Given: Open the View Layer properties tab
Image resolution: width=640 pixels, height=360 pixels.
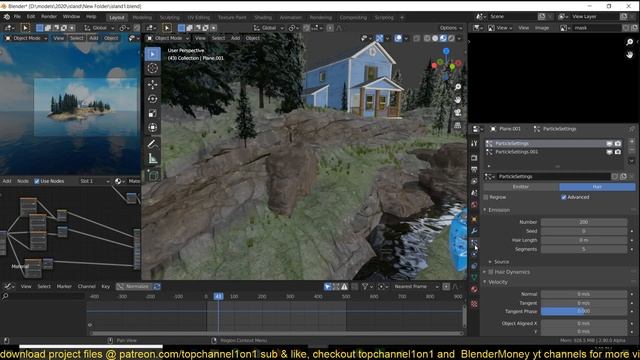Looking at the screenshot, I should click(x=474, y=181).
